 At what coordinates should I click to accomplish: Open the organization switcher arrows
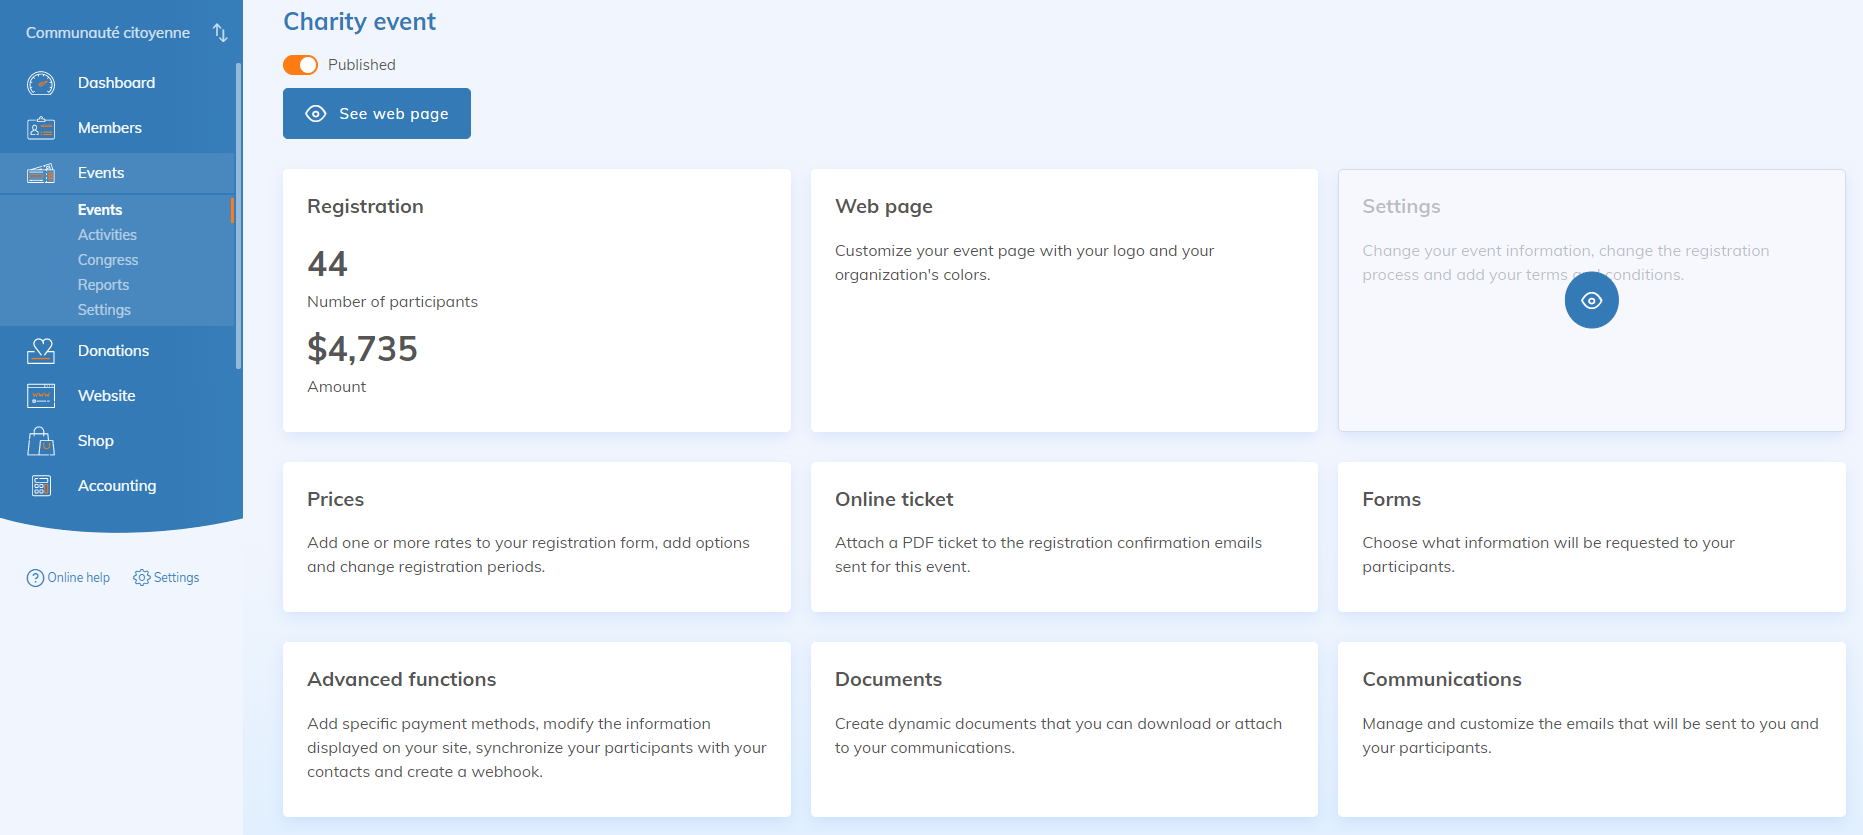click(x=220, y=33)
